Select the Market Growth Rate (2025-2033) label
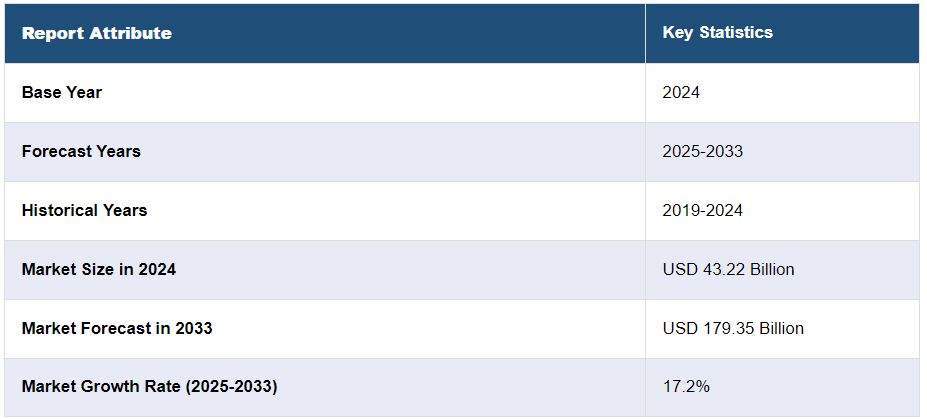The width and height of the screenshot is (927, 419). [x=149, y=387]
